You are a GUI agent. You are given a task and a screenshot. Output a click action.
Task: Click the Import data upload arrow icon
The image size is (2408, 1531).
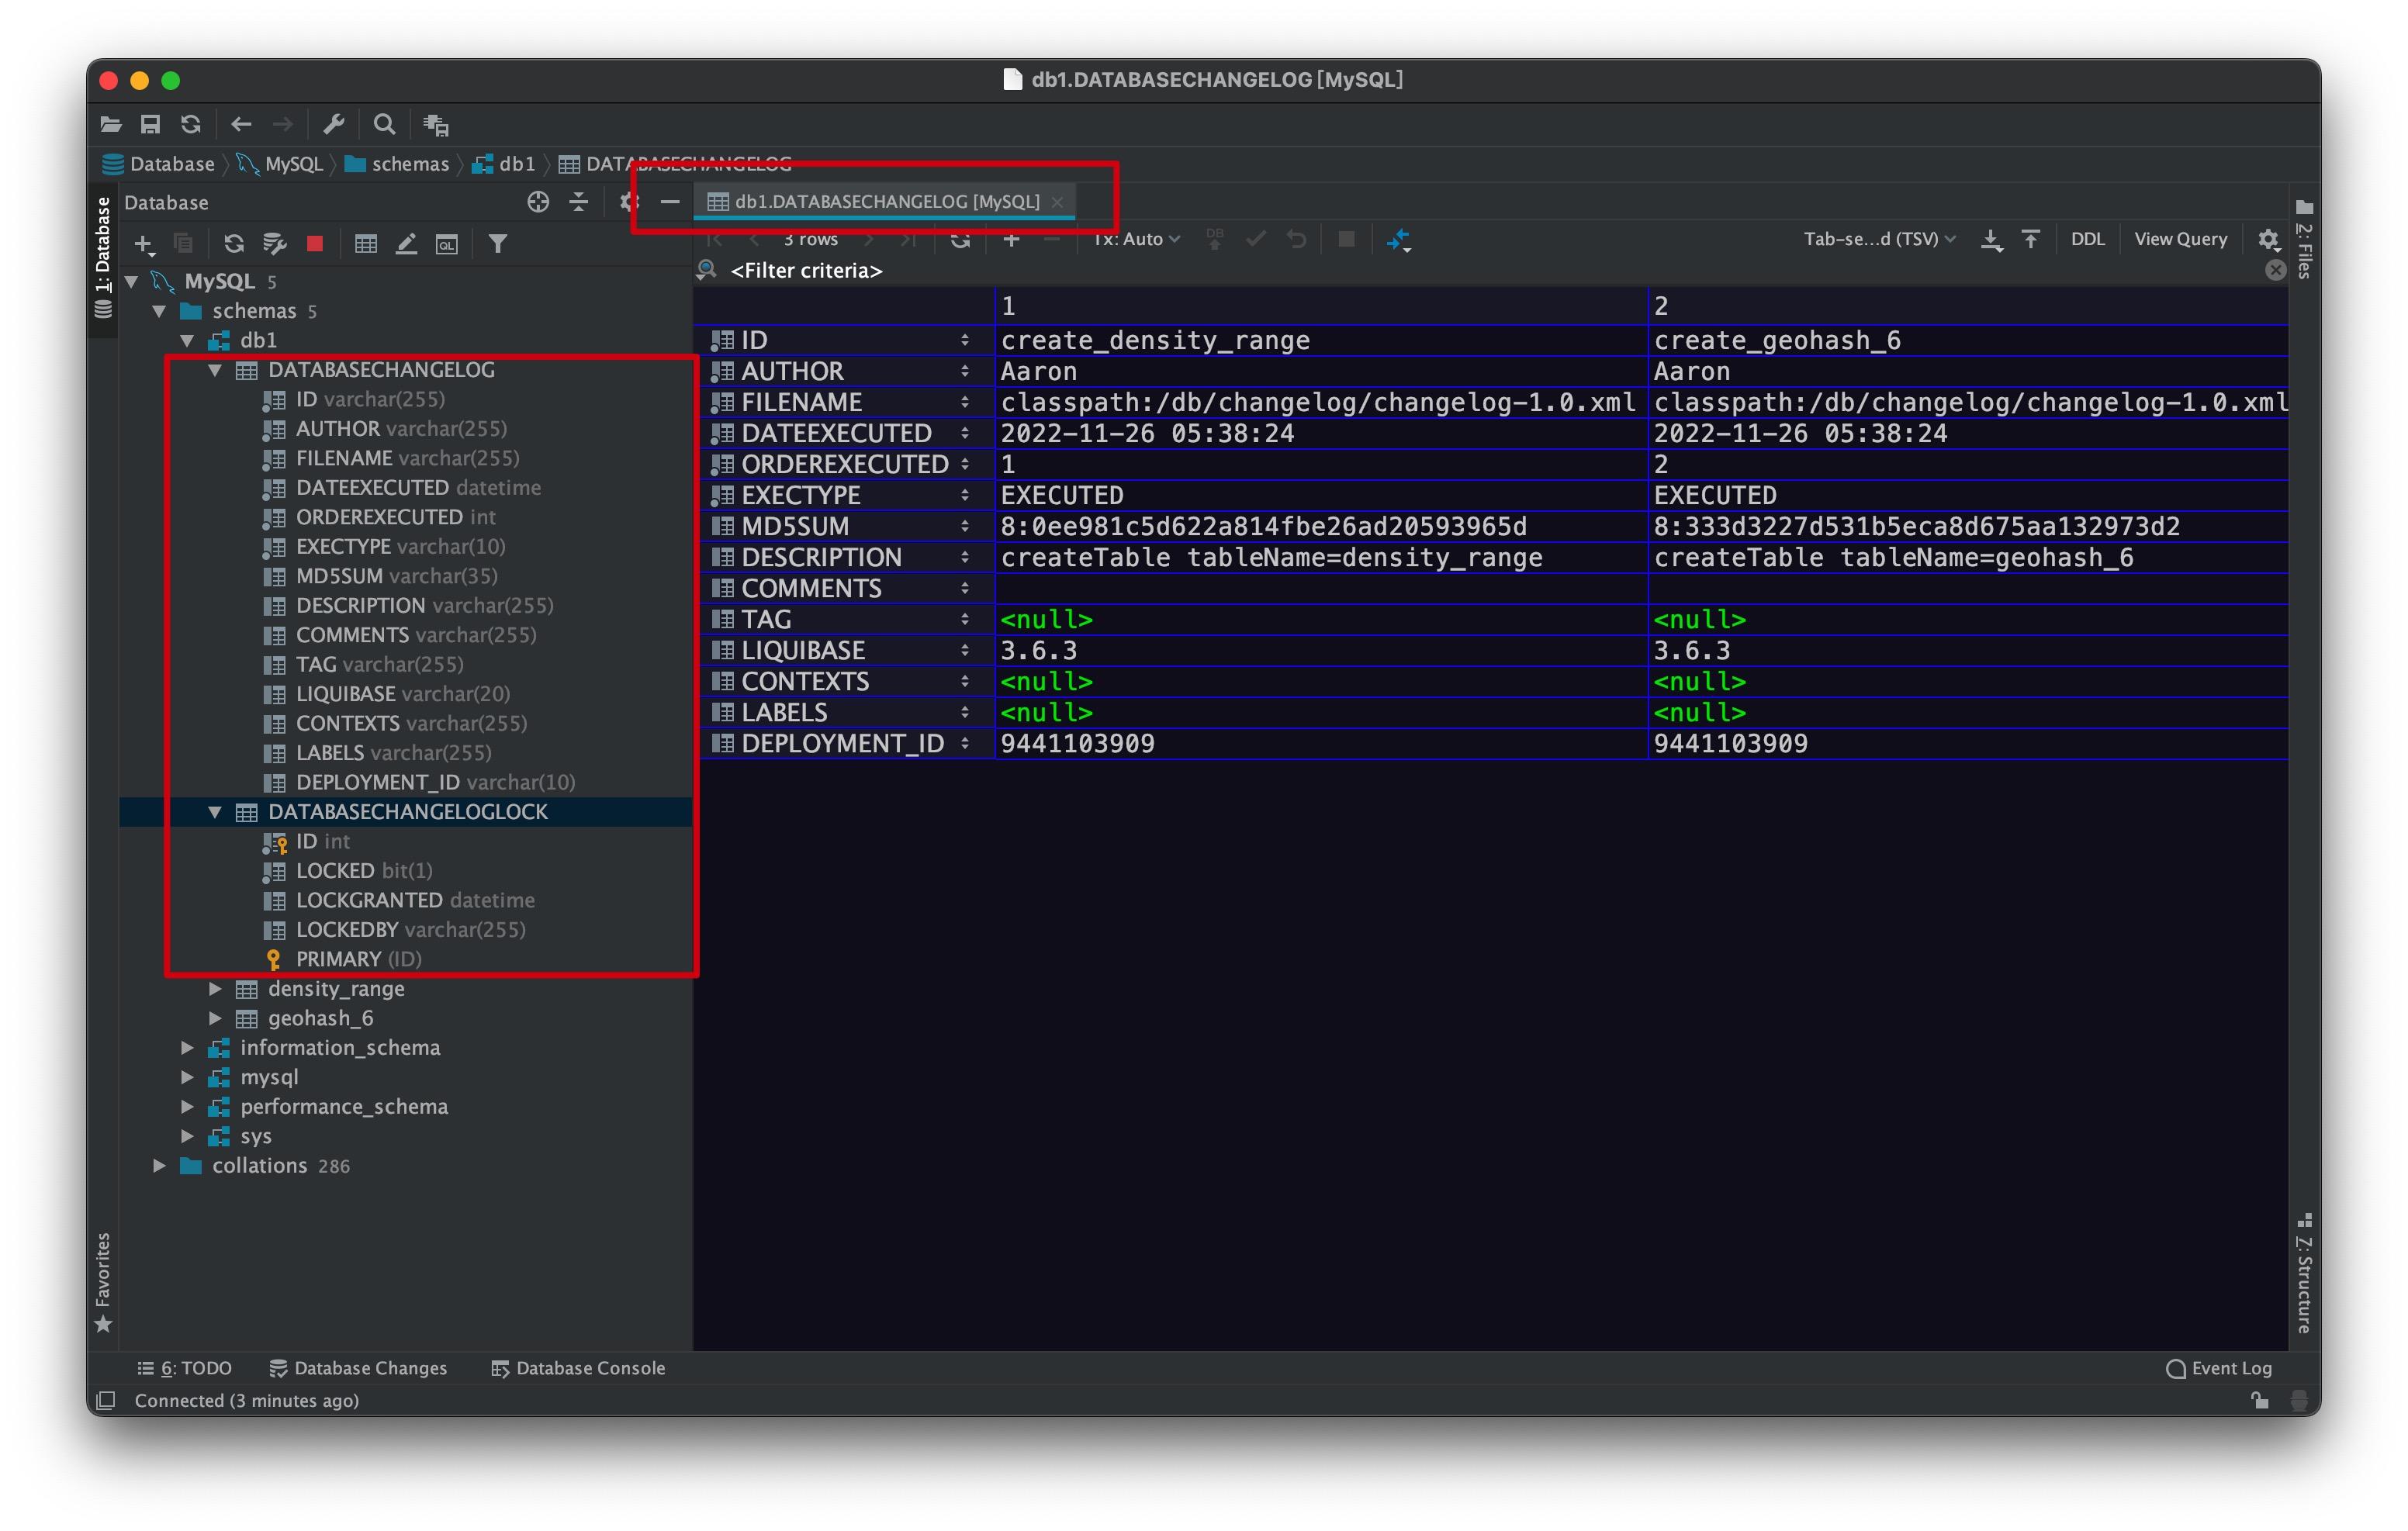point(2031,240)
